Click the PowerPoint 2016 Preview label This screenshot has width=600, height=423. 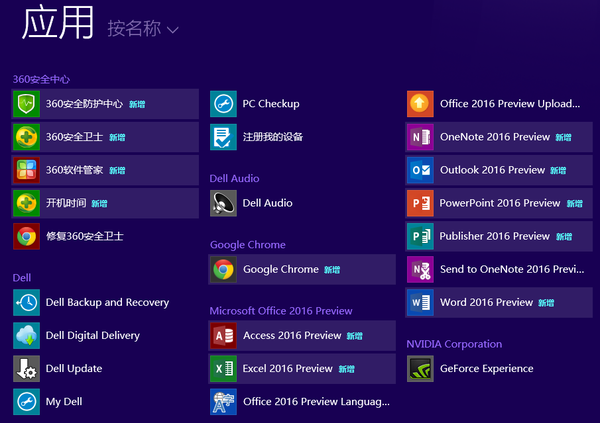coord(500,203)
